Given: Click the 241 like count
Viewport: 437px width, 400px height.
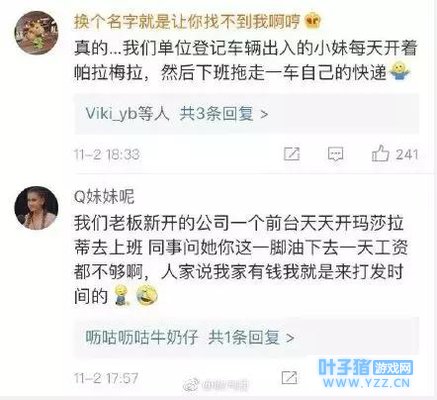Looking at the screenshot, I should [x=407, y=154].
